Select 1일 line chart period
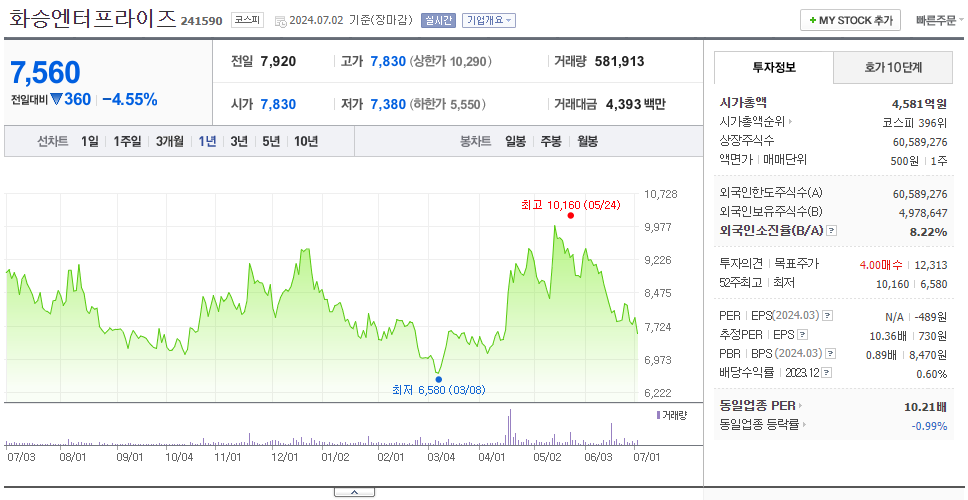The image size is (968, 500). 90,142
